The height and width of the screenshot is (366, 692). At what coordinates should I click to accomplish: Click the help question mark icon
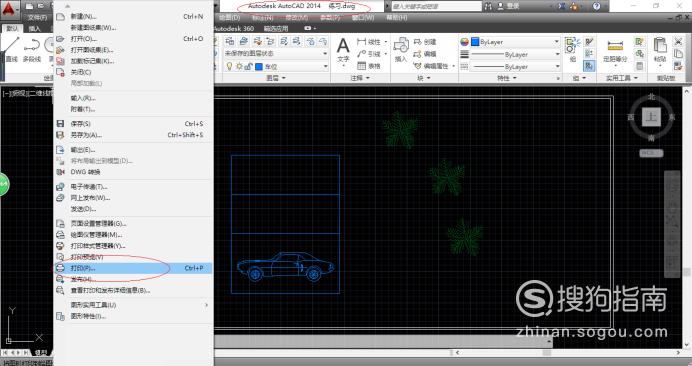tap(596, 6)
